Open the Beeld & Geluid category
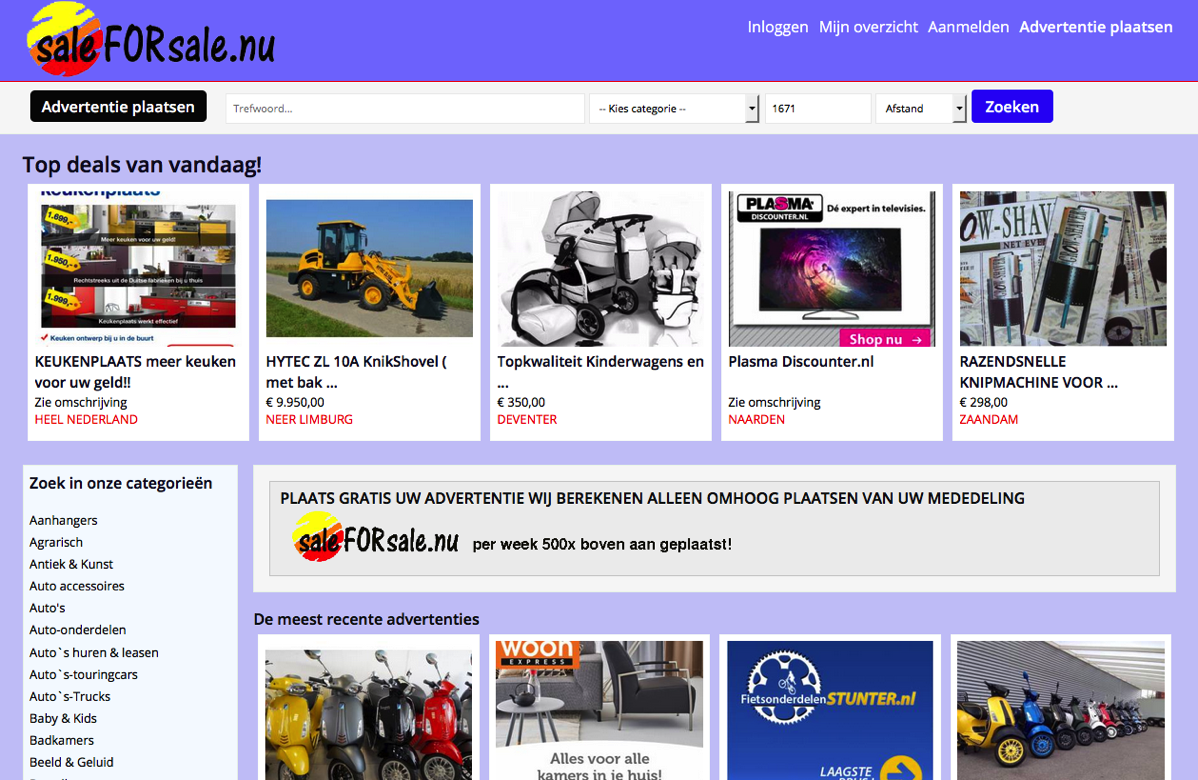The image size is (1198, 780). tap(71, 762)
